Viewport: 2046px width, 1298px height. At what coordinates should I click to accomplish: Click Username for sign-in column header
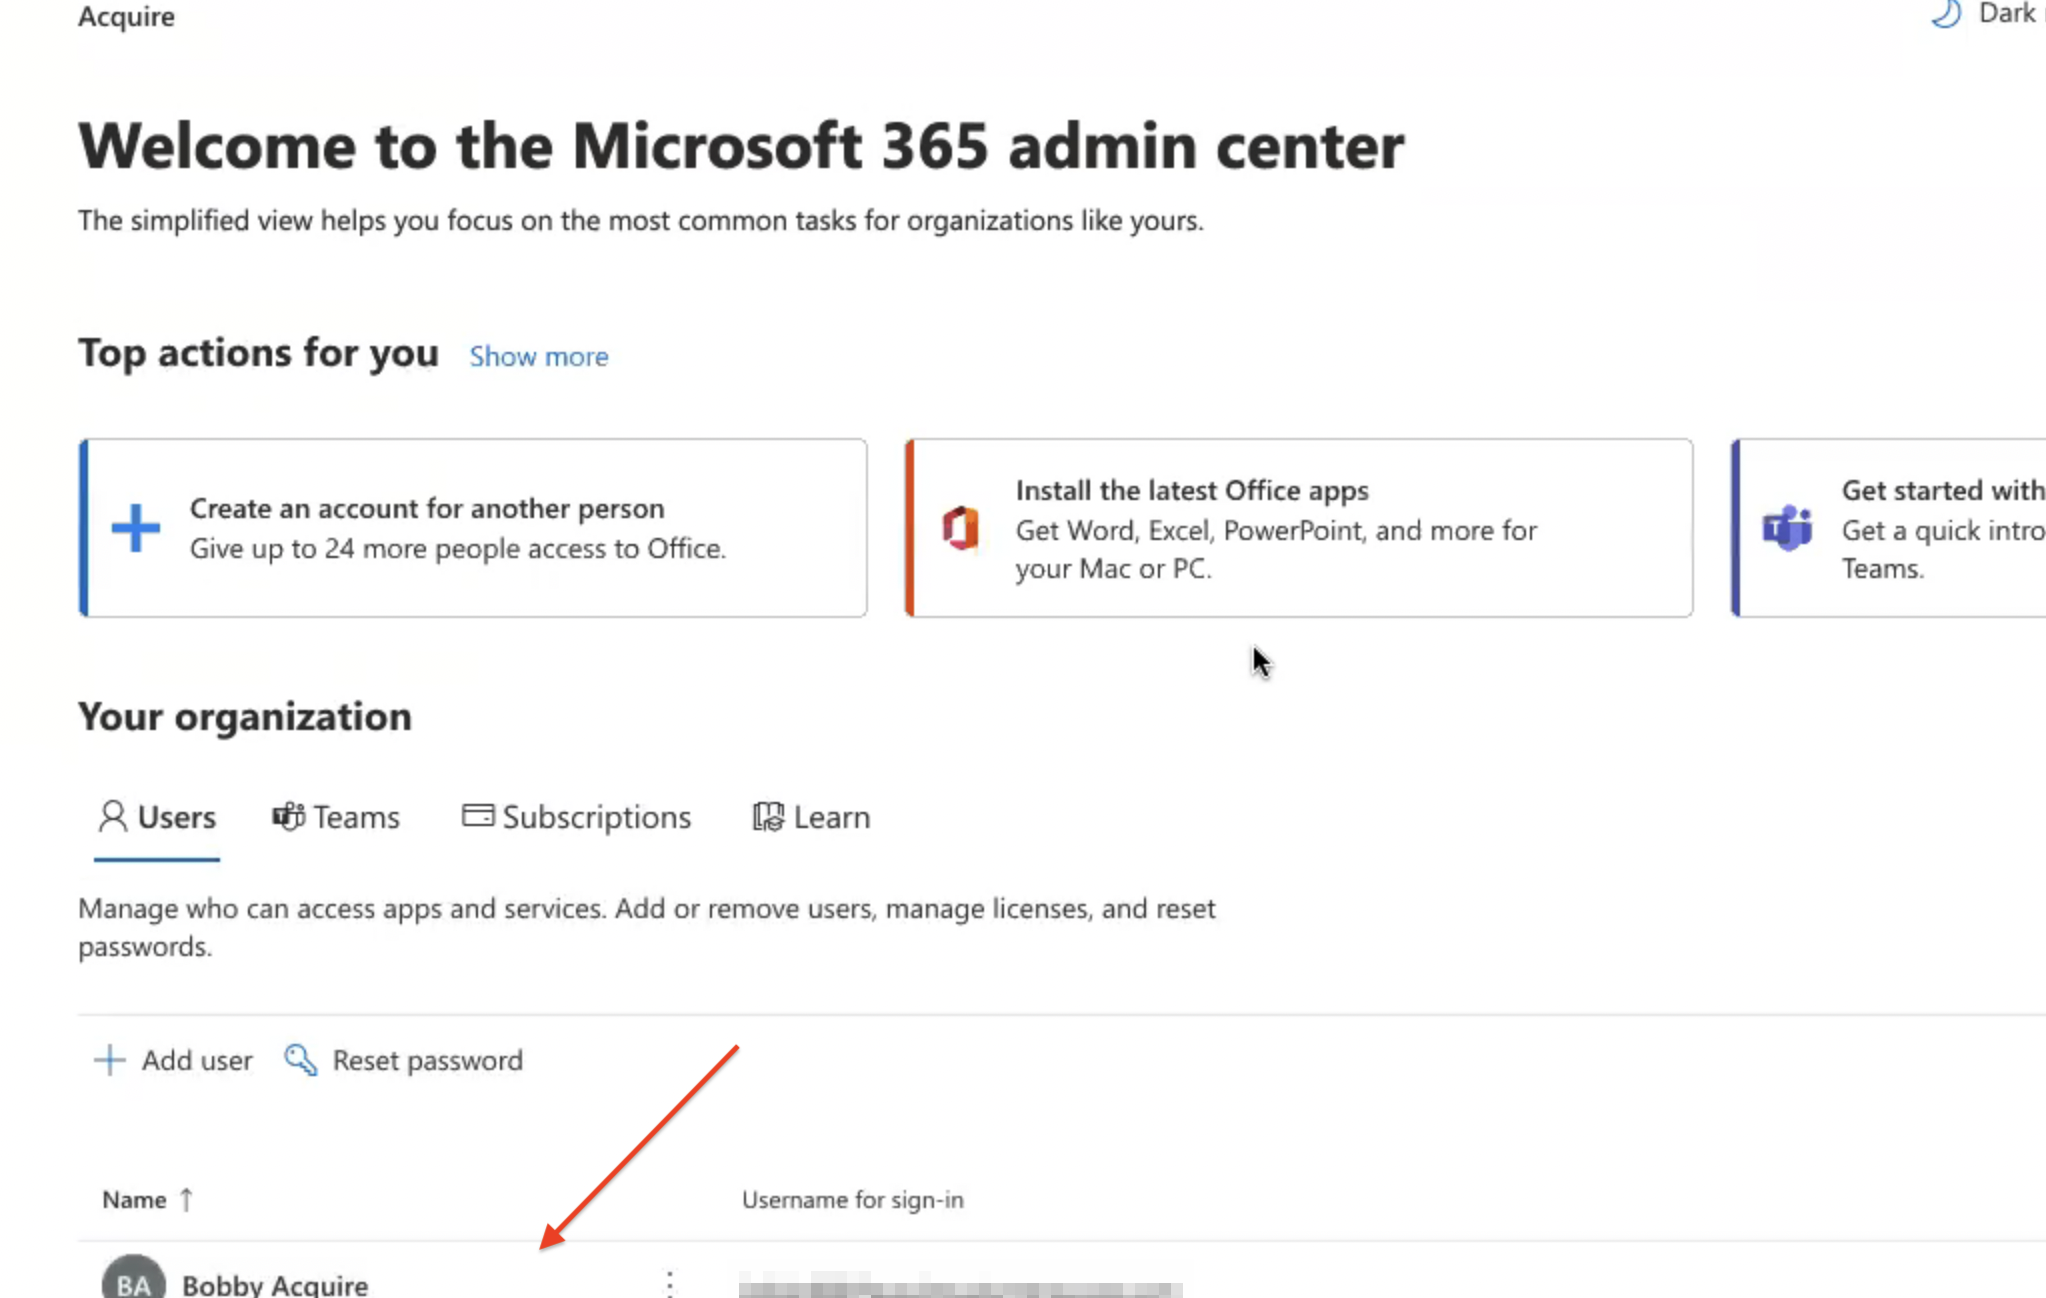tap(853, 1199)
